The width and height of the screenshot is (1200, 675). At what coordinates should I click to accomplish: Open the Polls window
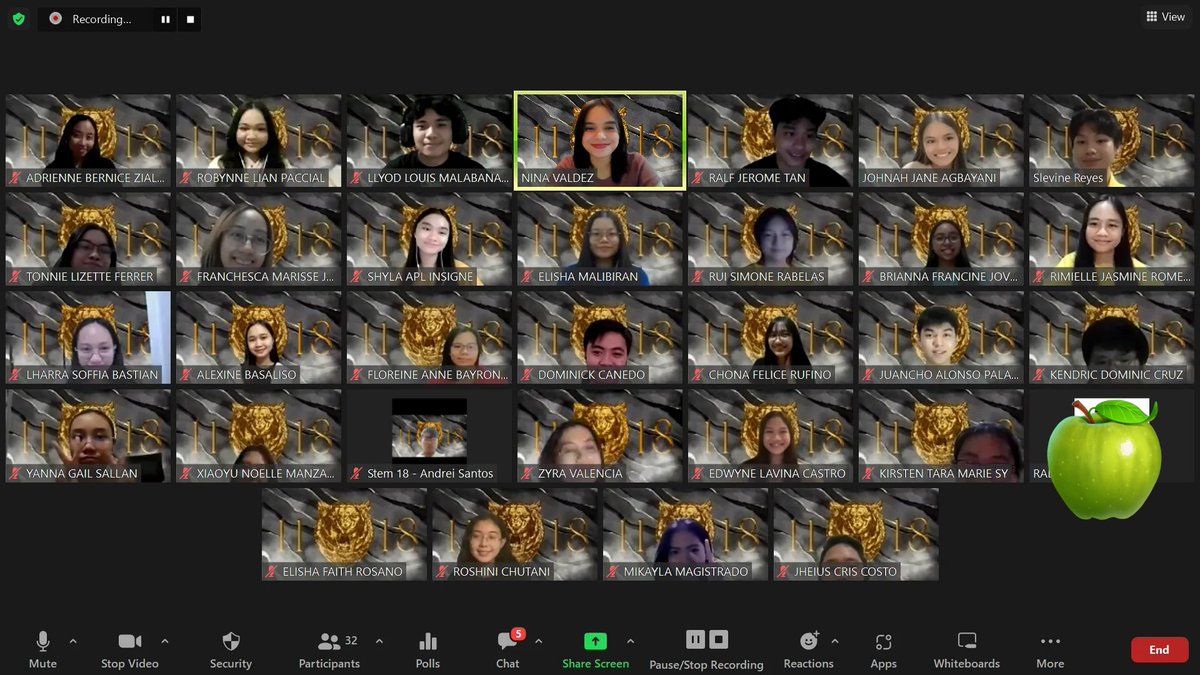point(428,649)
